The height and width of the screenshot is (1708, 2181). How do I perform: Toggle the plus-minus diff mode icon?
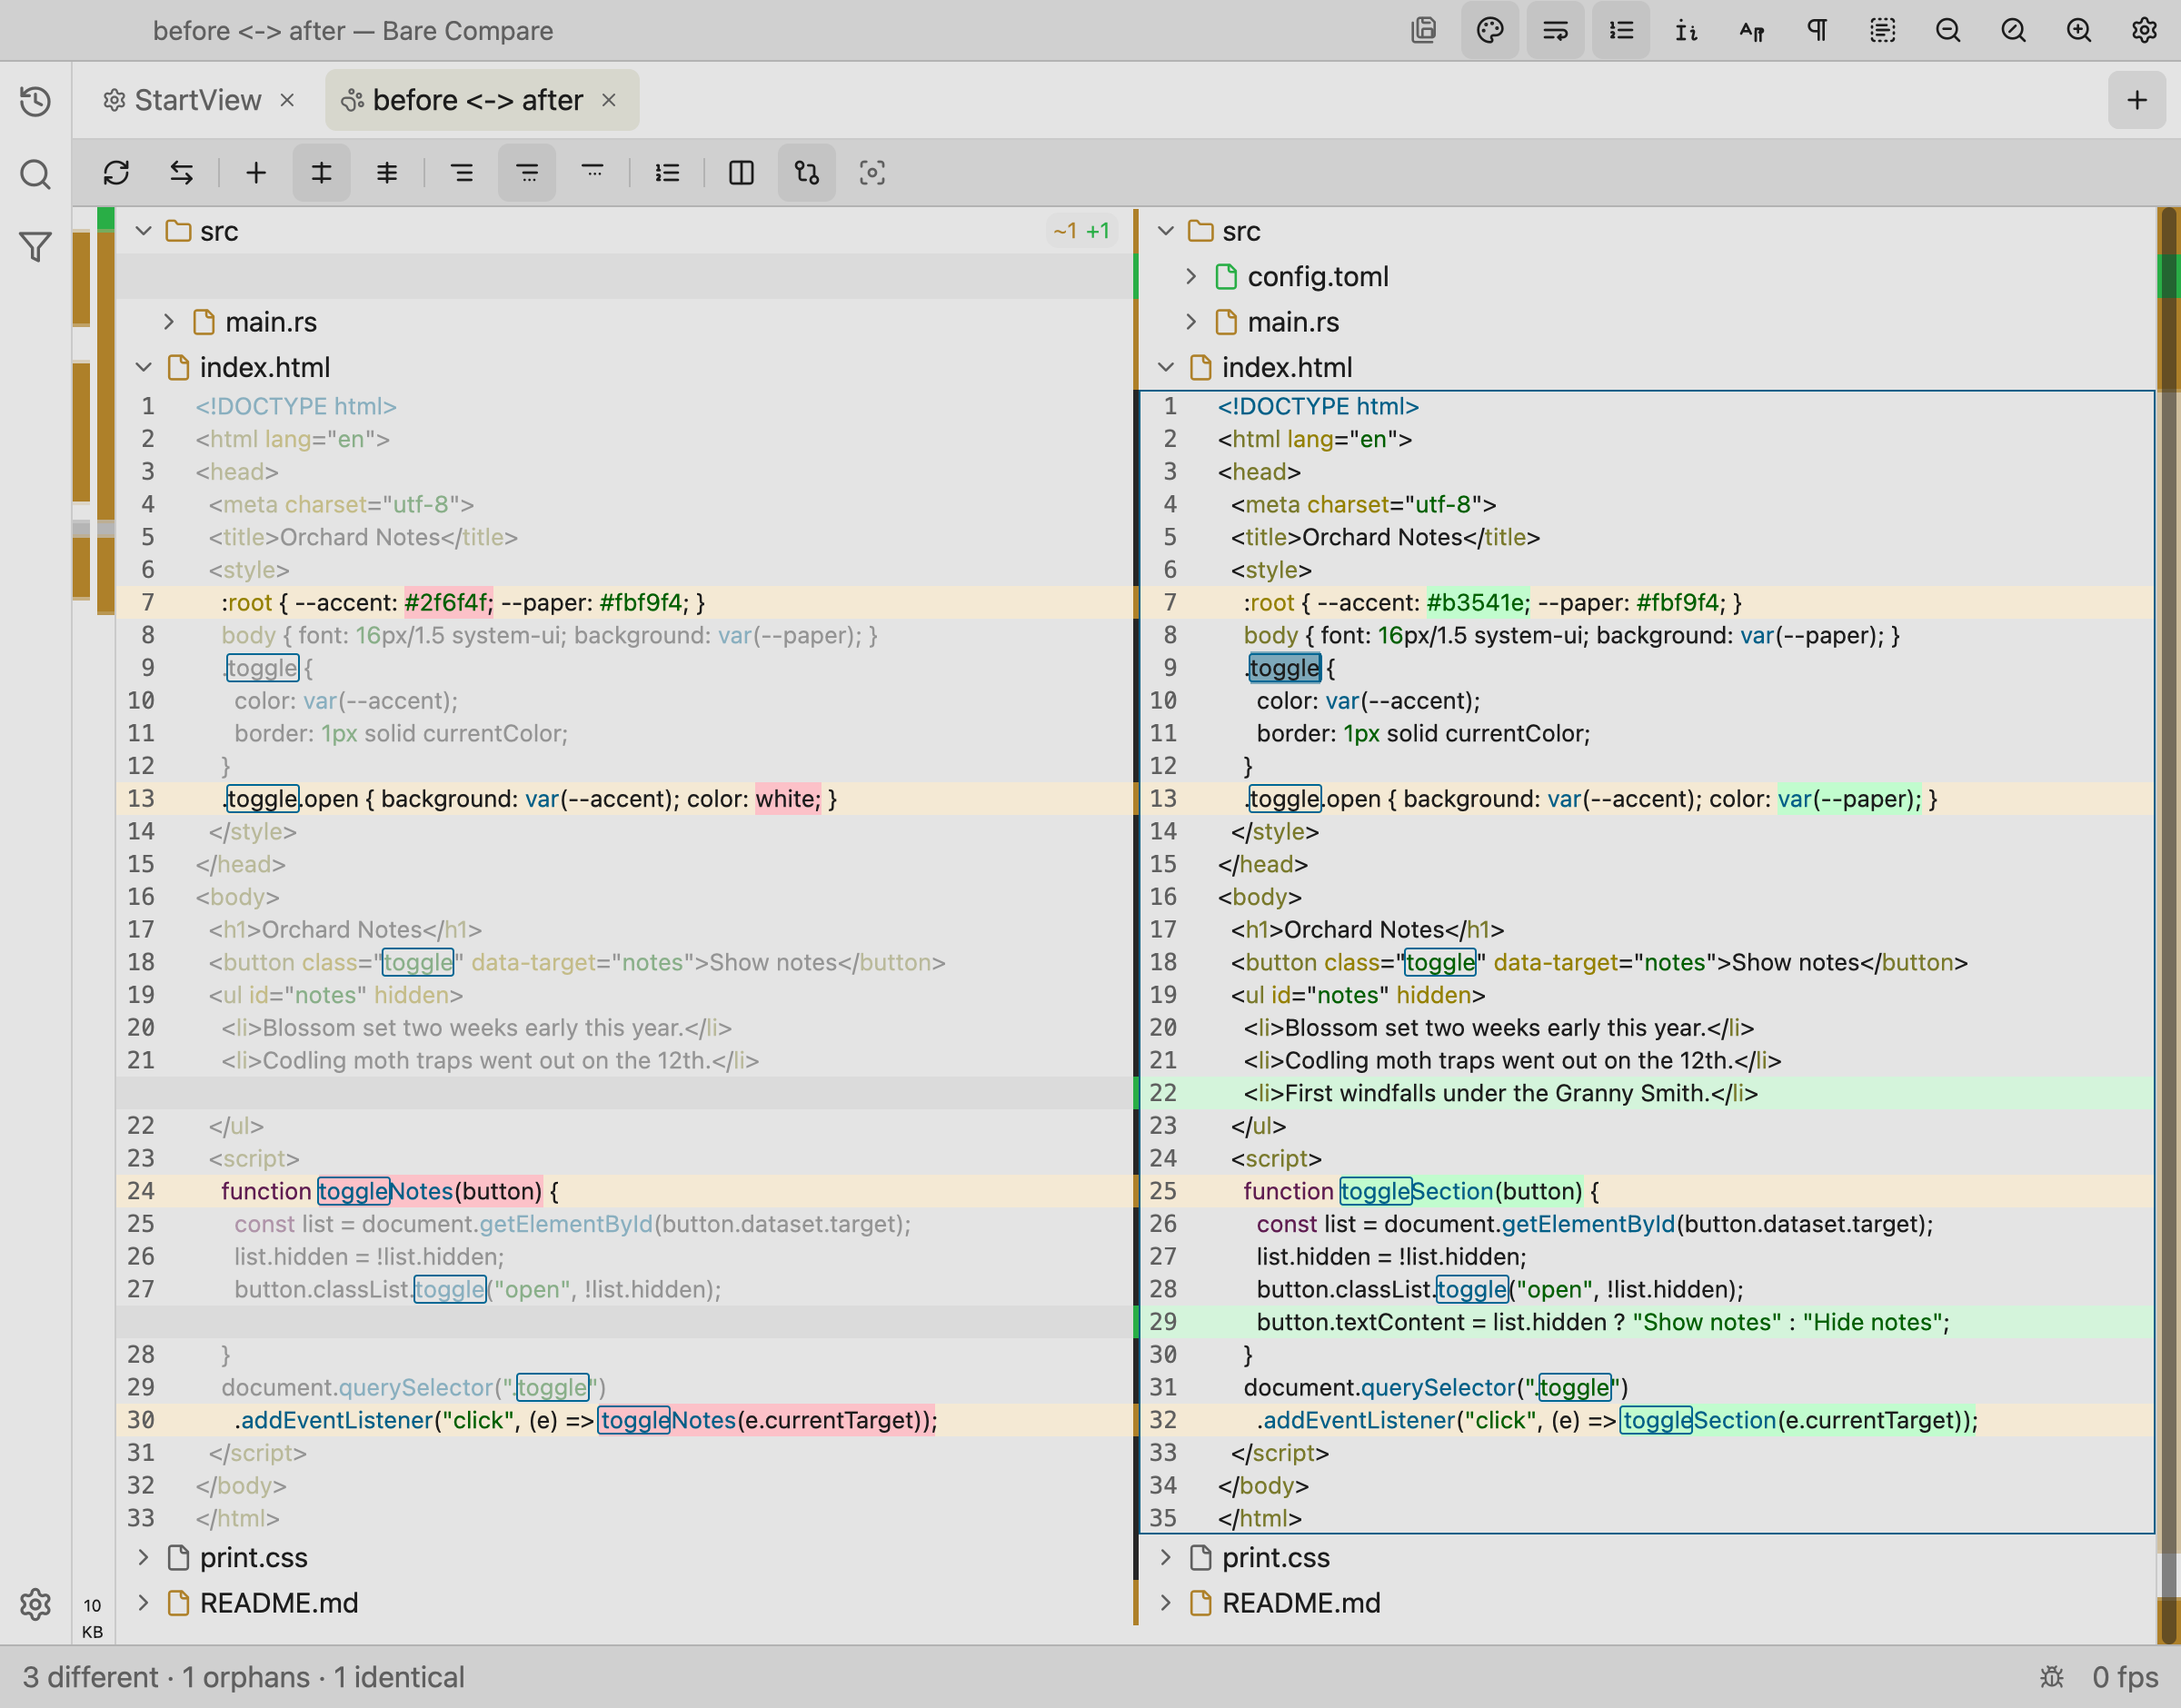321,172
